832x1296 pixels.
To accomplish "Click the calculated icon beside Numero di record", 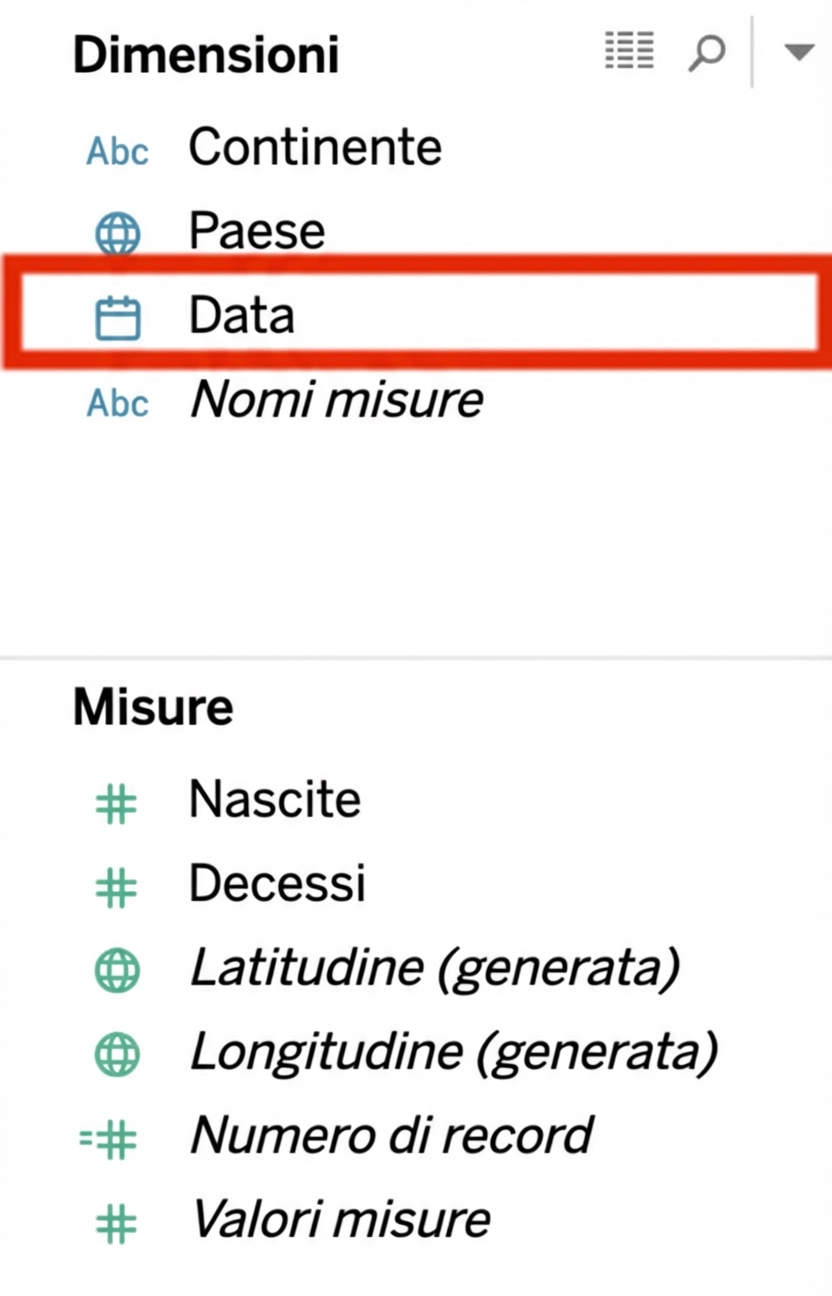I will [x=110, y=1139].
